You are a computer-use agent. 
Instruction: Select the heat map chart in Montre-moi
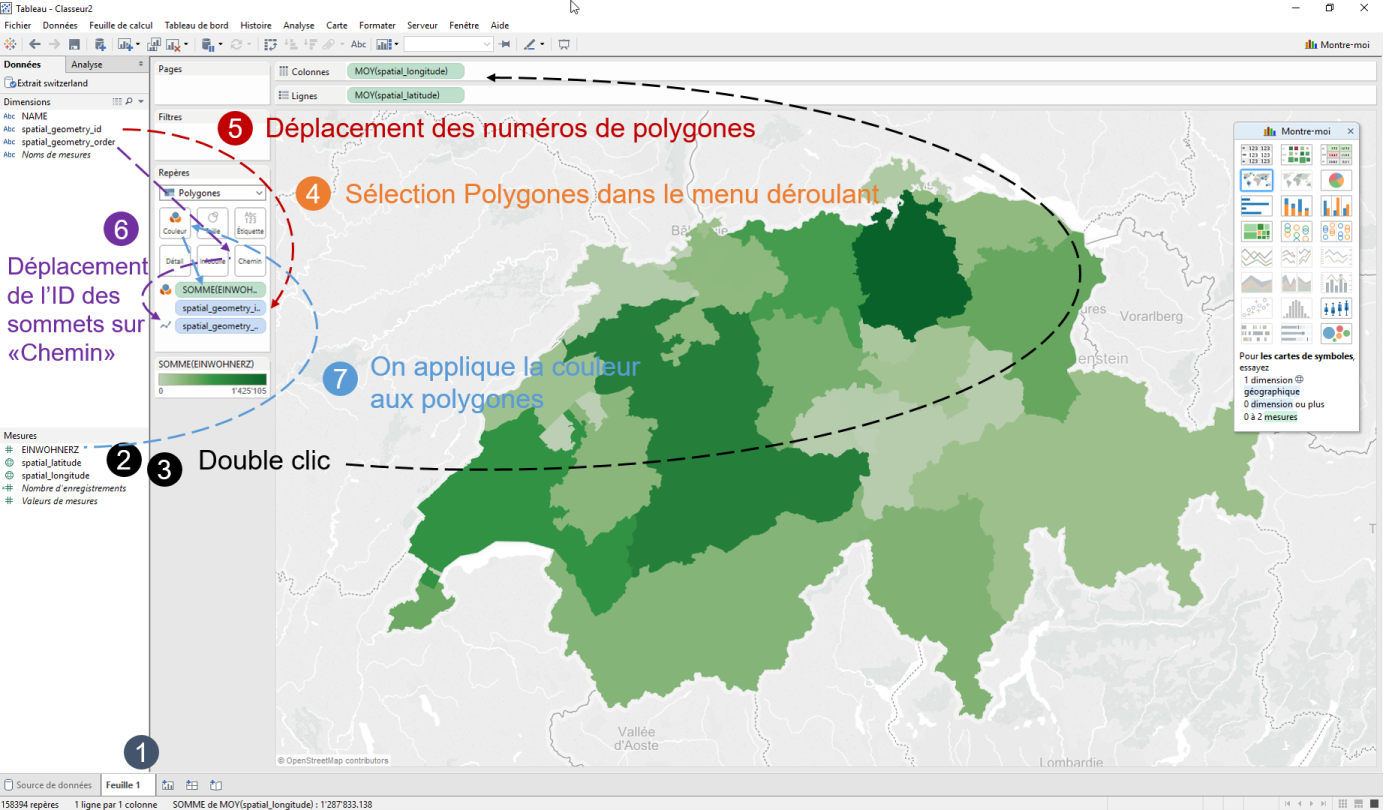pos(1296,155)
